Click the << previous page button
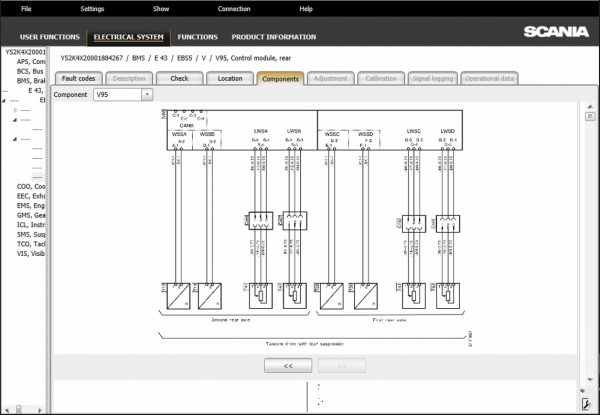This screenshot has height=415, width=600. pyautogui.click(x=288, y=366)
